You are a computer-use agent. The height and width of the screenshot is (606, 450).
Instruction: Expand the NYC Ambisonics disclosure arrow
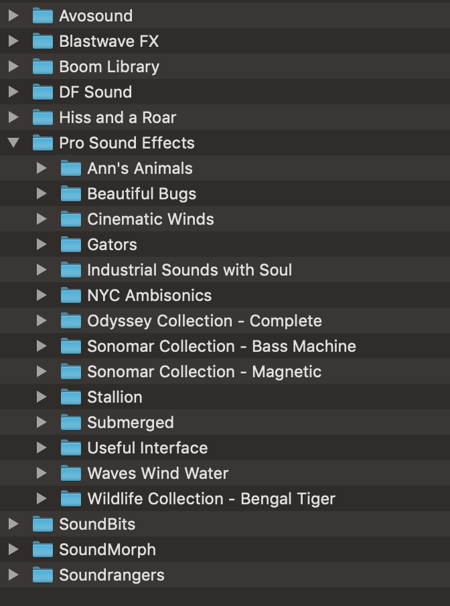pyautogui.click(x=42, y=295)
